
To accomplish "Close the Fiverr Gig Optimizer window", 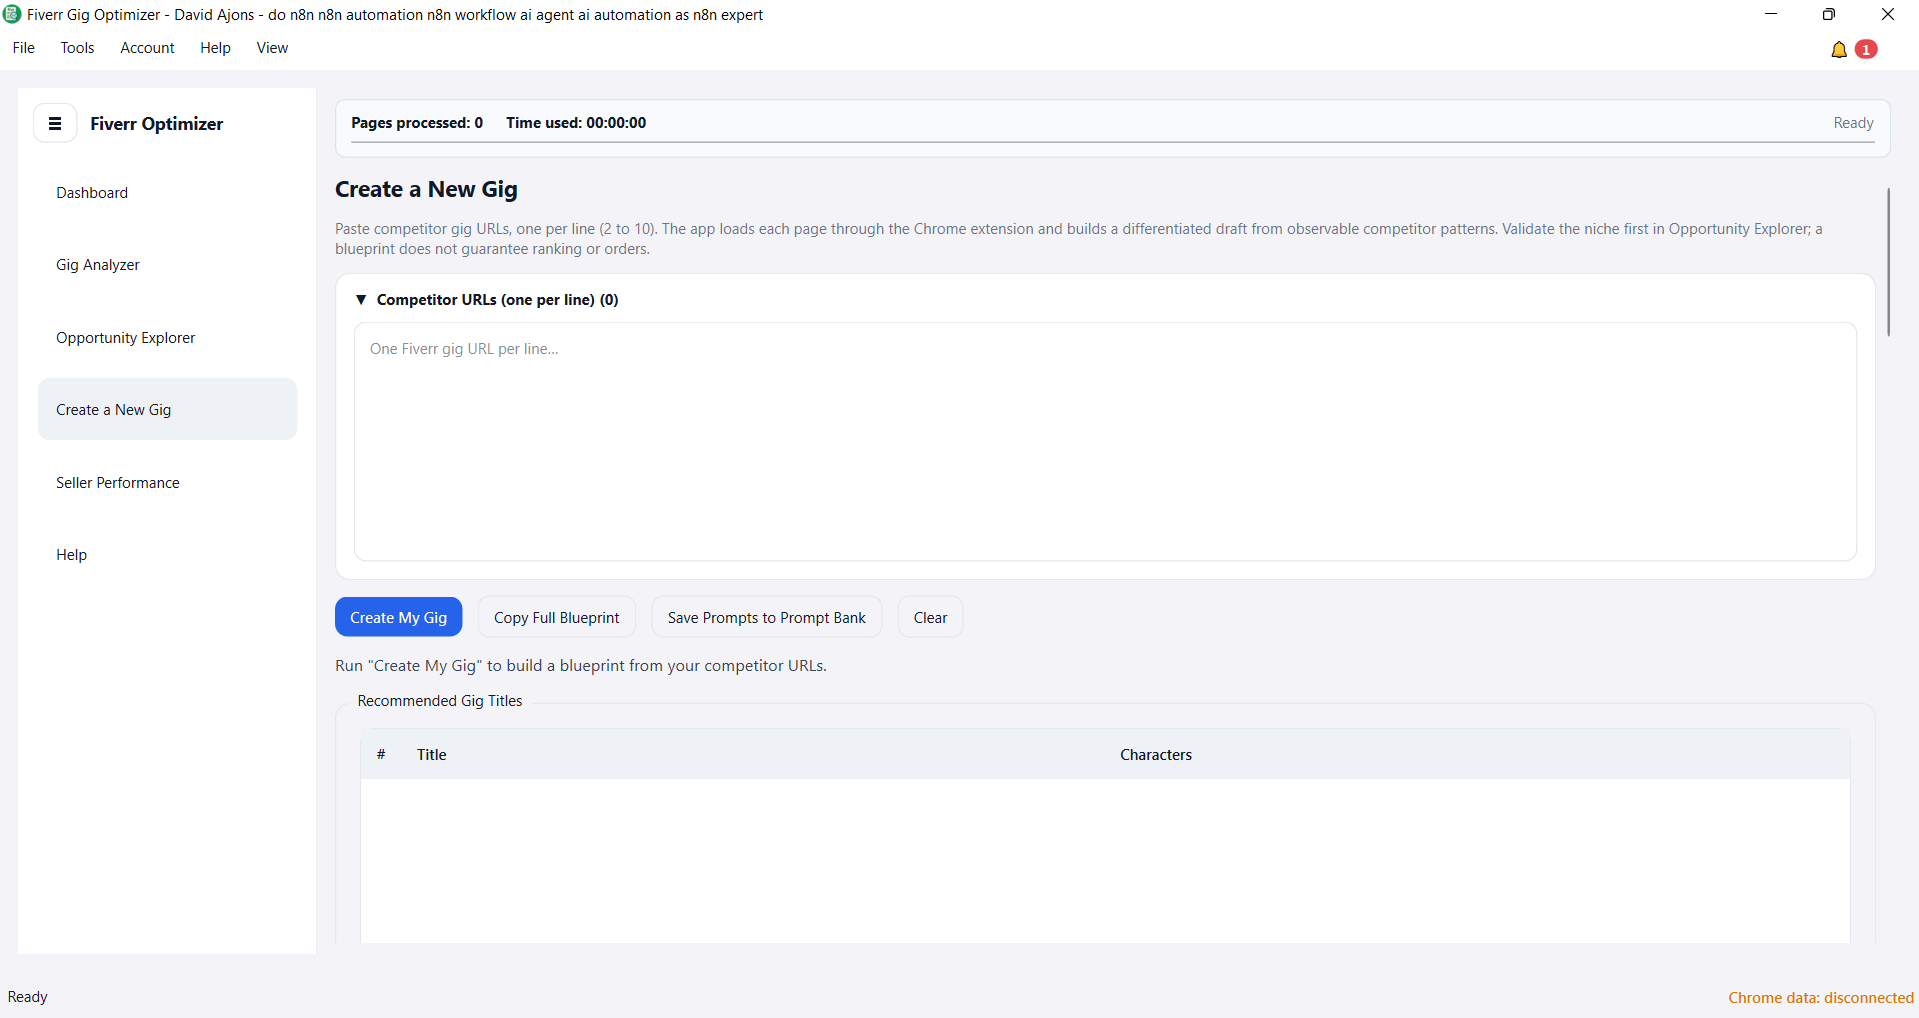I will click(1888, 14).
